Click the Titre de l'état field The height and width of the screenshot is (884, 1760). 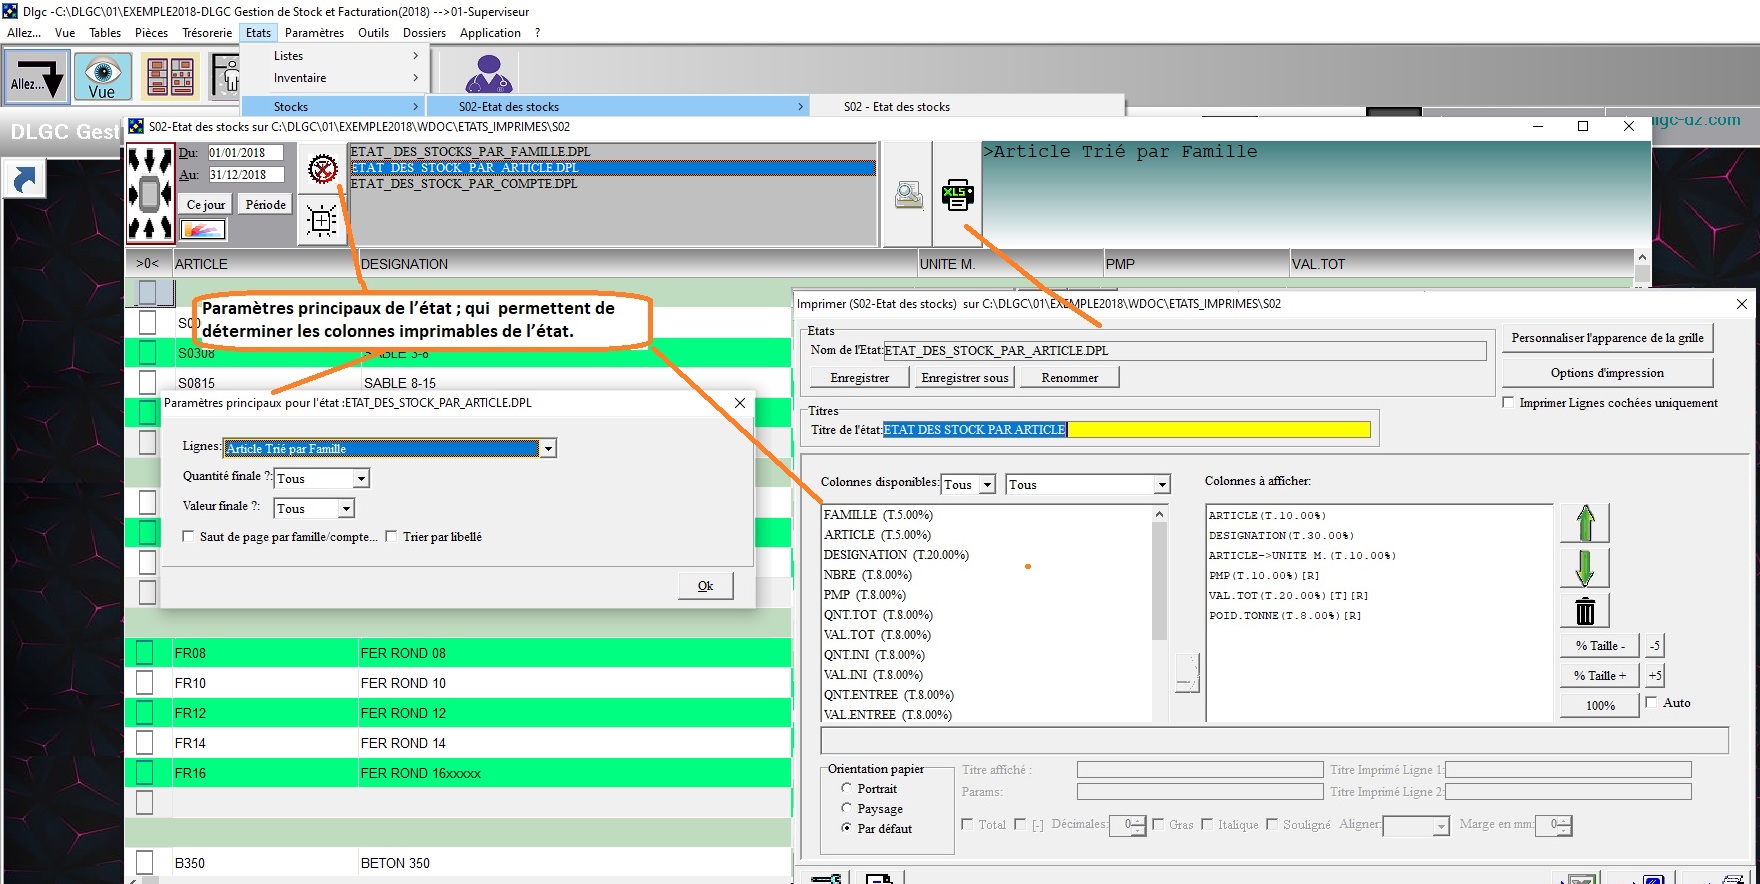click(x=1126, y=430)
